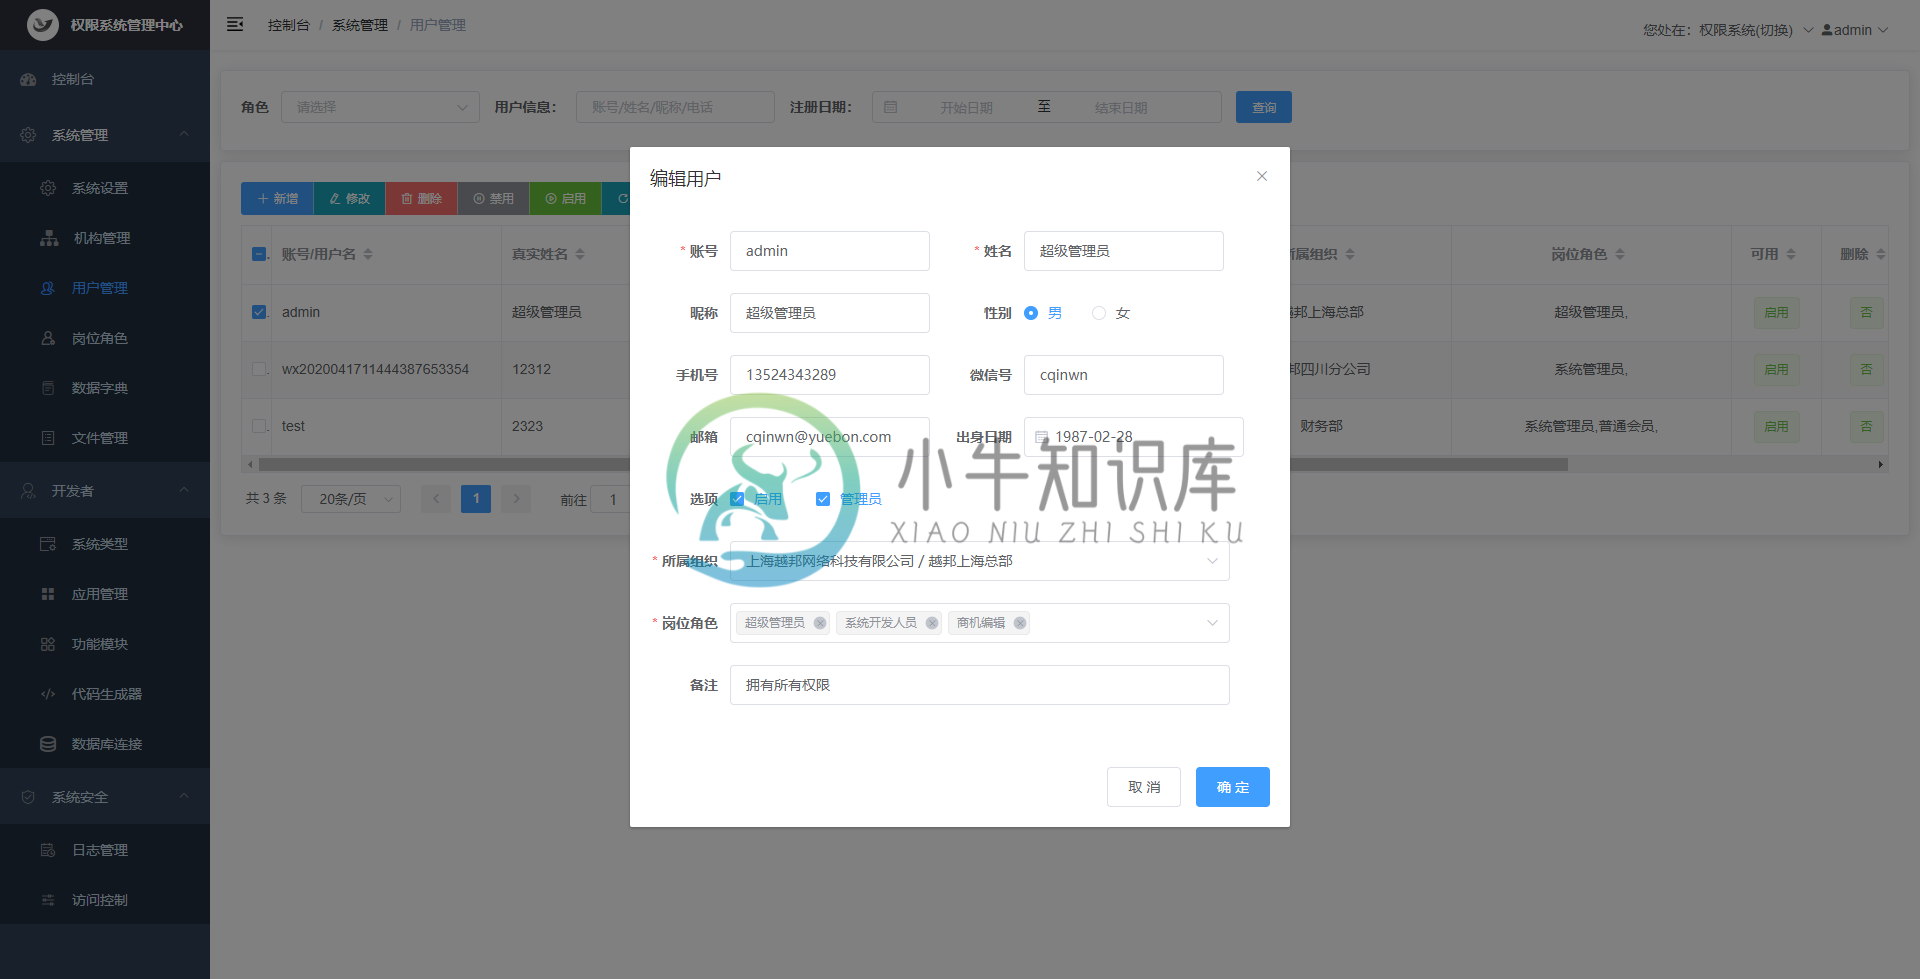Click the 手机号 input field
The height and width of the screenshot is (979, 1920).
click(x=830, y=375)
